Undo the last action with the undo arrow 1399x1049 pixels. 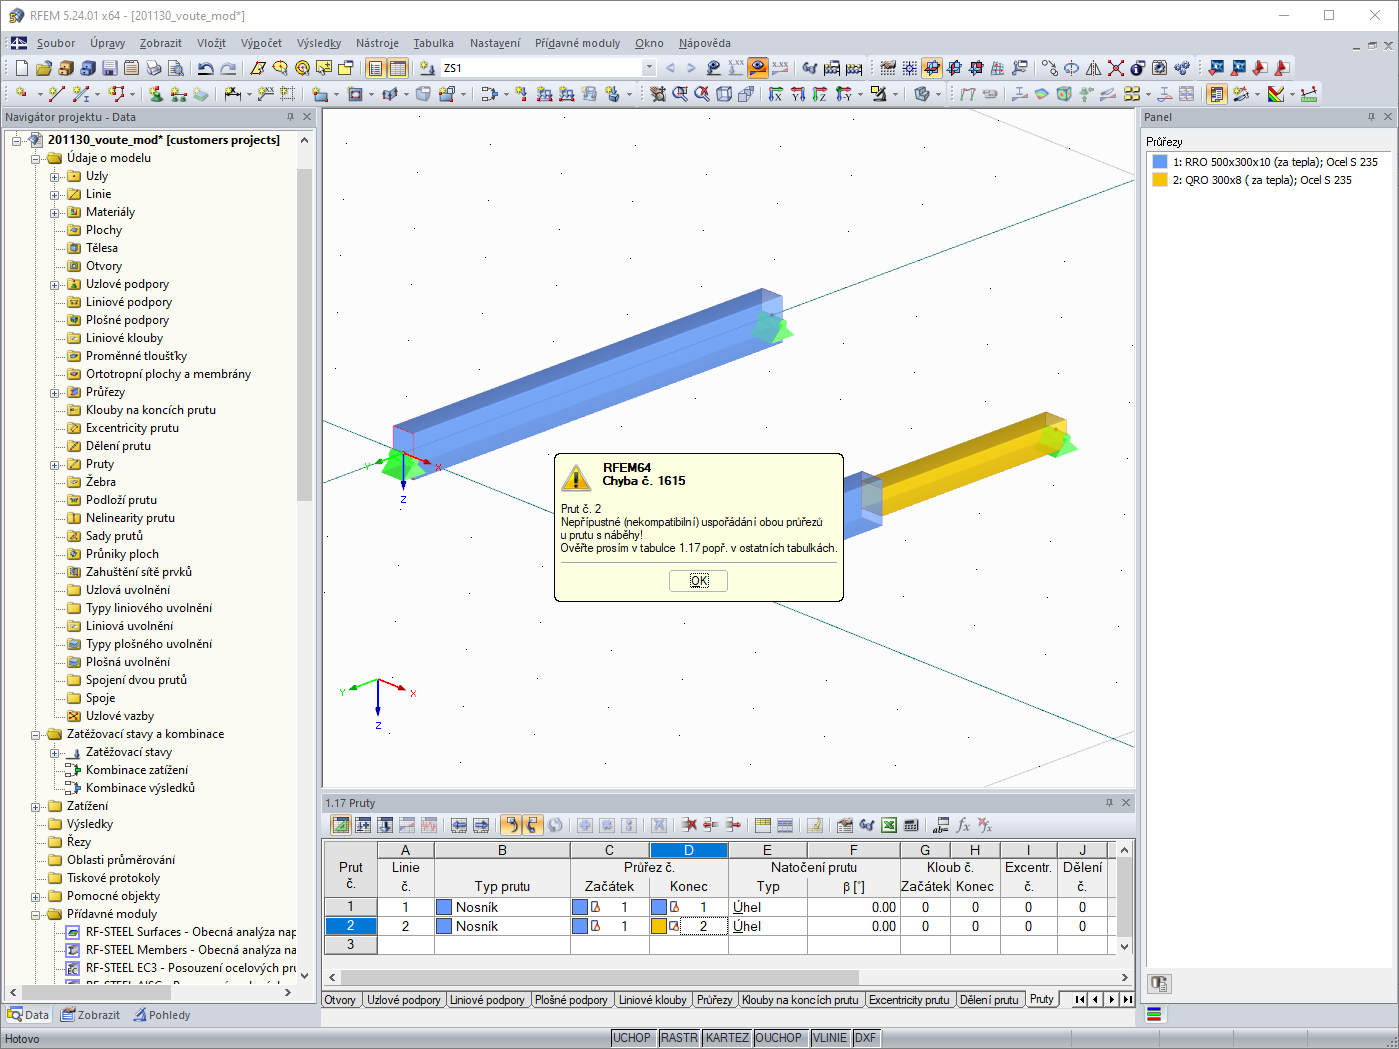[x=205, y=68]
